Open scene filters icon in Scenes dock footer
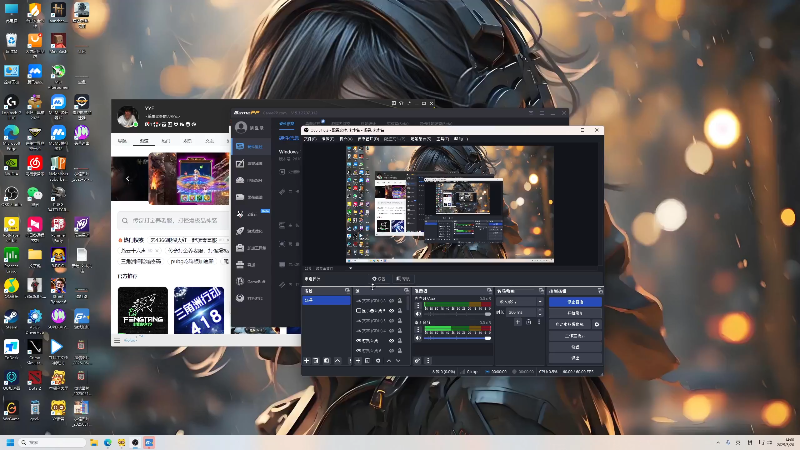The height and width of the screenshot is (450, 800). pyautogui.click(x=327, y=361)
